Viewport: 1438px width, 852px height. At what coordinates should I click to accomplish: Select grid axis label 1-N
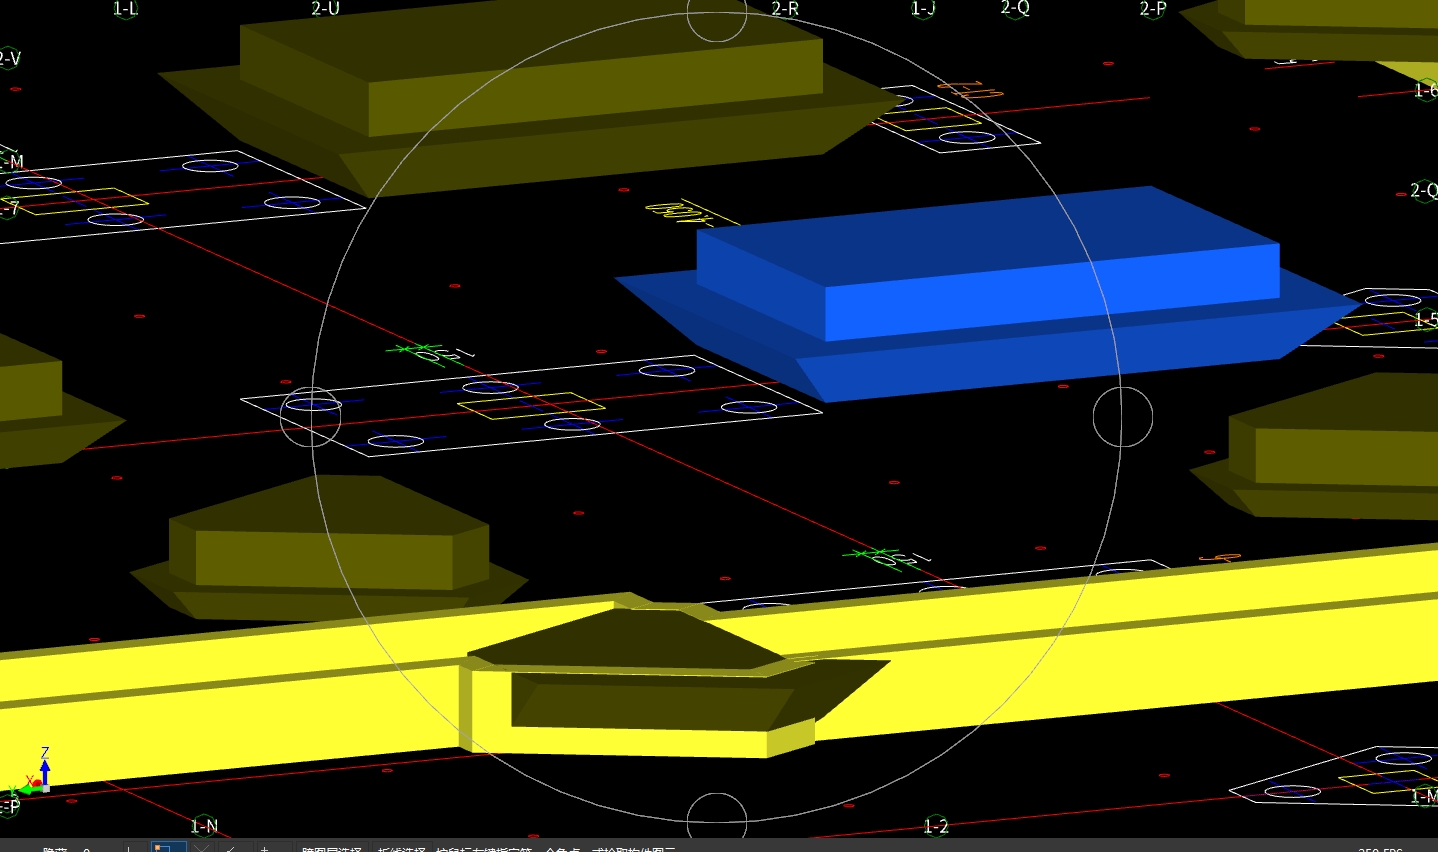point(204,825)
